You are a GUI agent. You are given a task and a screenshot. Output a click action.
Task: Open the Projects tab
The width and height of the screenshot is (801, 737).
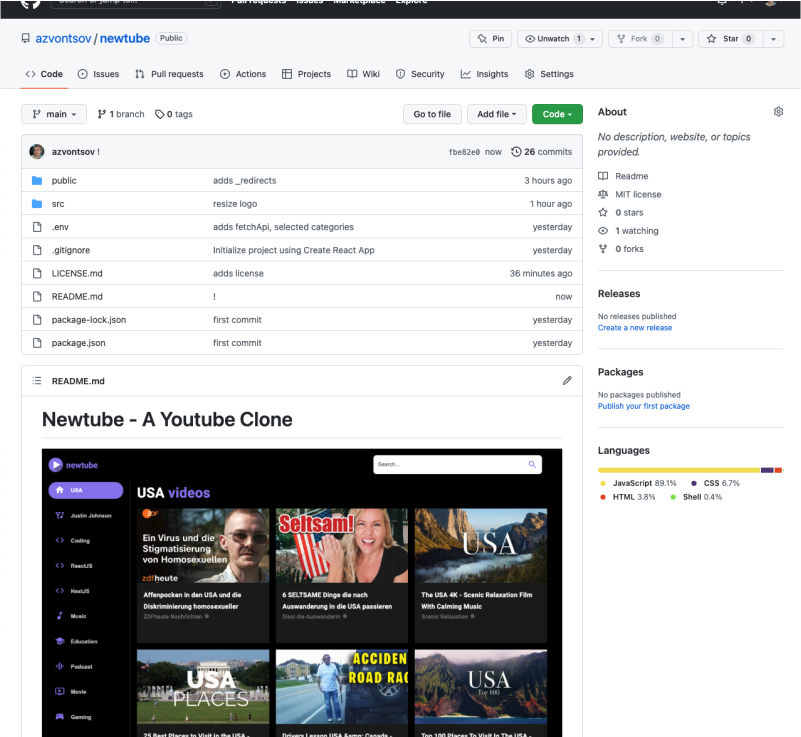[307, 74]
